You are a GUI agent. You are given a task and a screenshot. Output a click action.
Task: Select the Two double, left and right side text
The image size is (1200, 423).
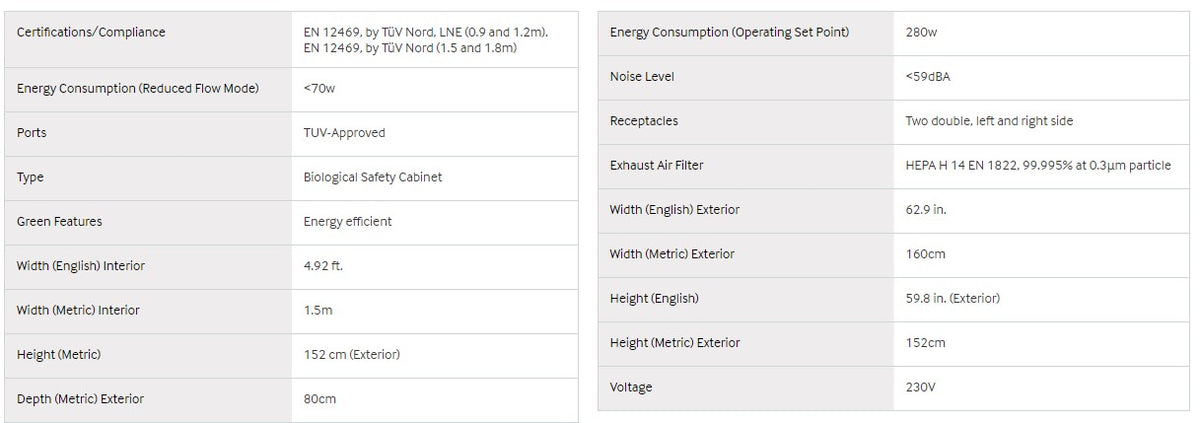988,121
